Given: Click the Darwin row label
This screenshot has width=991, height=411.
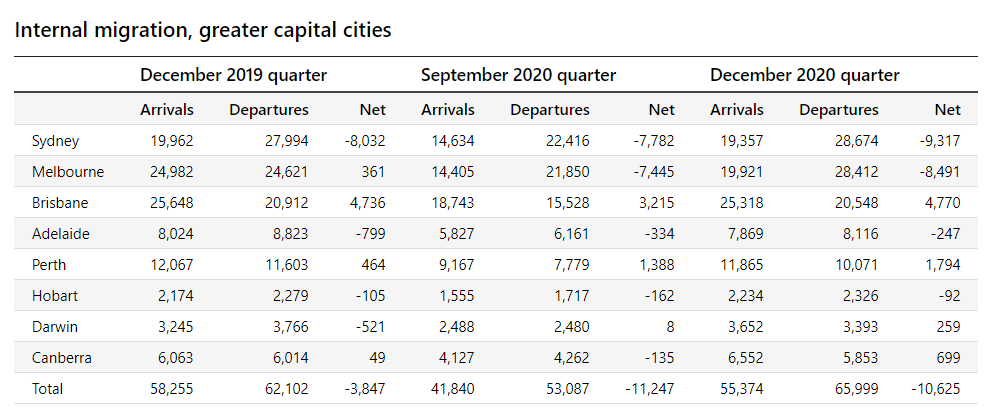Looking at the screenshot, I should point(54,327).
